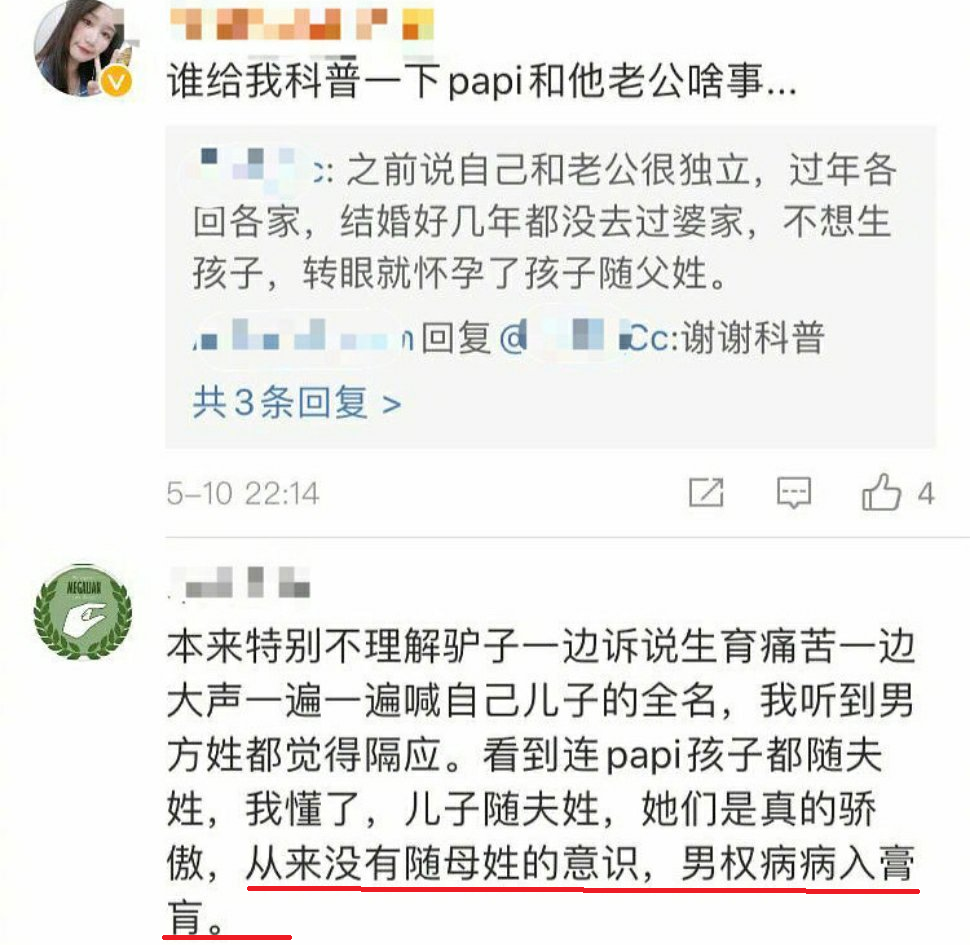Open comment text 谁给我科普一下papi
Viewport: 970px width, 945px height.
click(482, 82)
